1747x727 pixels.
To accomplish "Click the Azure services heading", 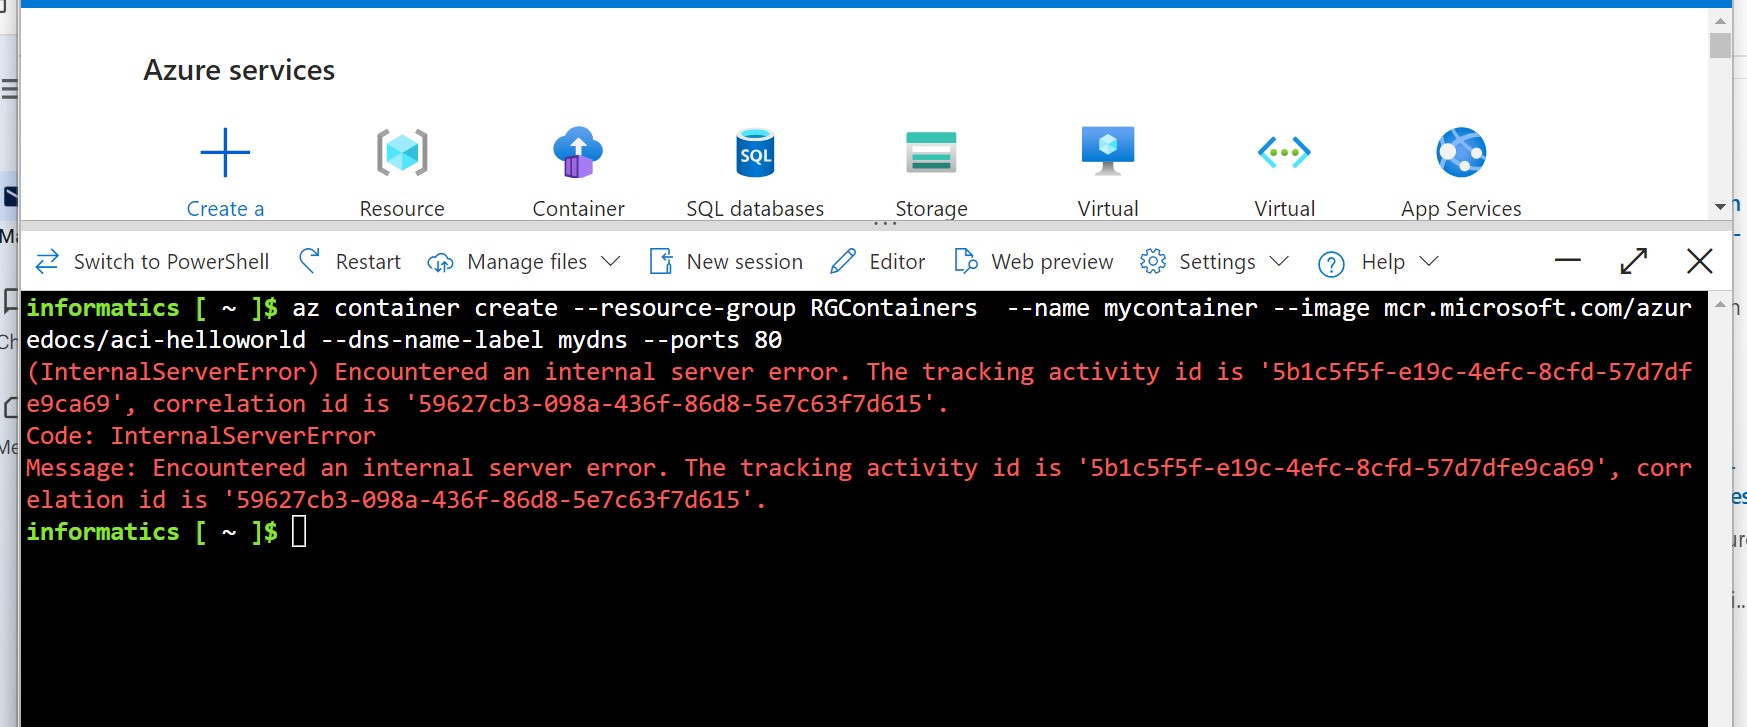I will point(239,70).
